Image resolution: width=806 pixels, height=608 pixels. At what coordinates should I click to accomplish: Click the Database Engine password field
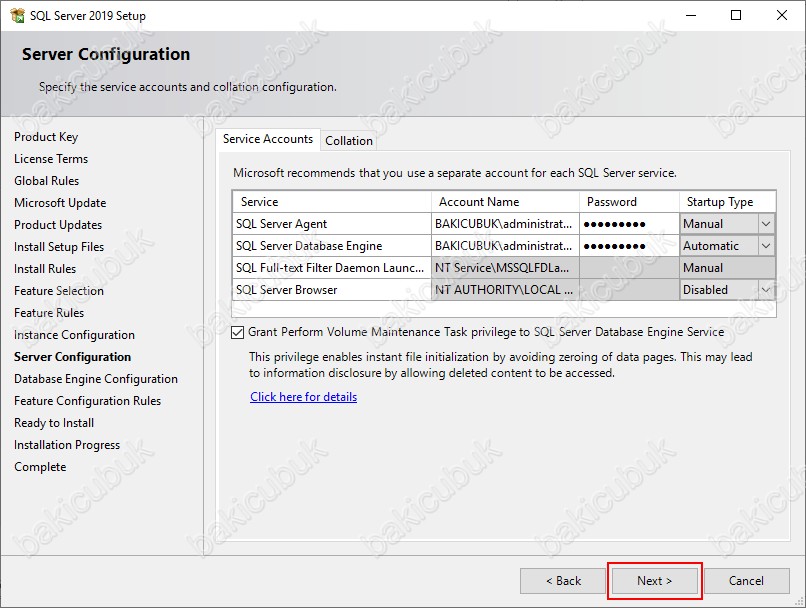pos(628,246)
